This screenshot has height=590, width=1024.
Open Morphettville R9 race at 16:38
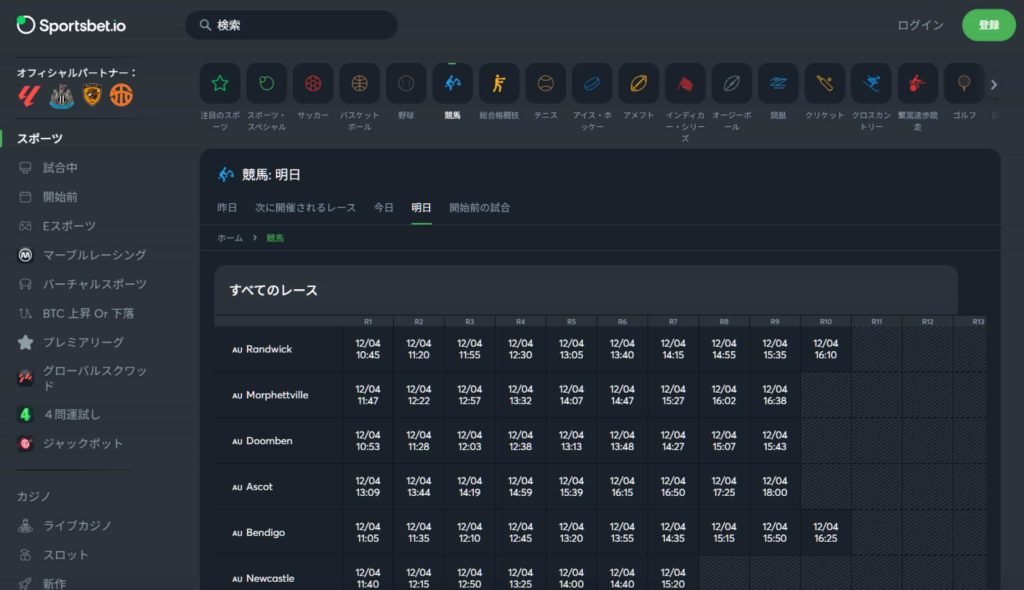click(775, 395)
